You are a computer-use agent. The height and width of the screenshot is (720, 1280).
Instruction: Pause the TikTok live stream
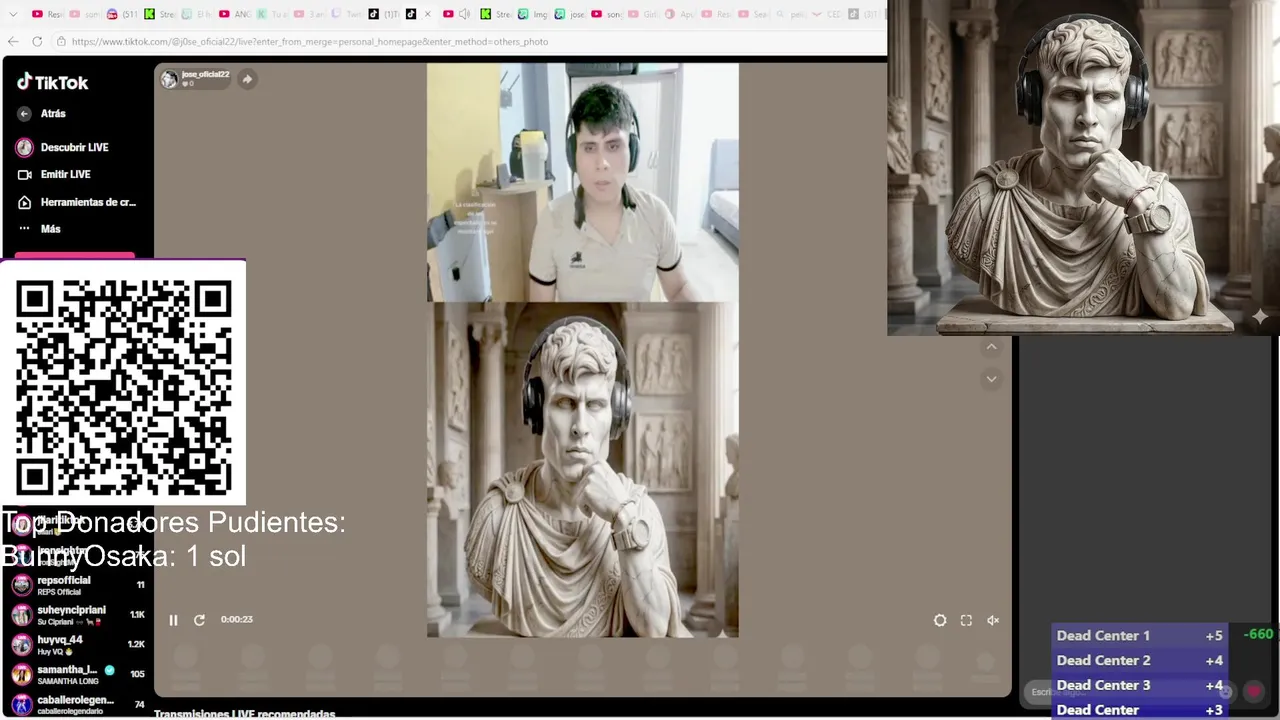173,620
